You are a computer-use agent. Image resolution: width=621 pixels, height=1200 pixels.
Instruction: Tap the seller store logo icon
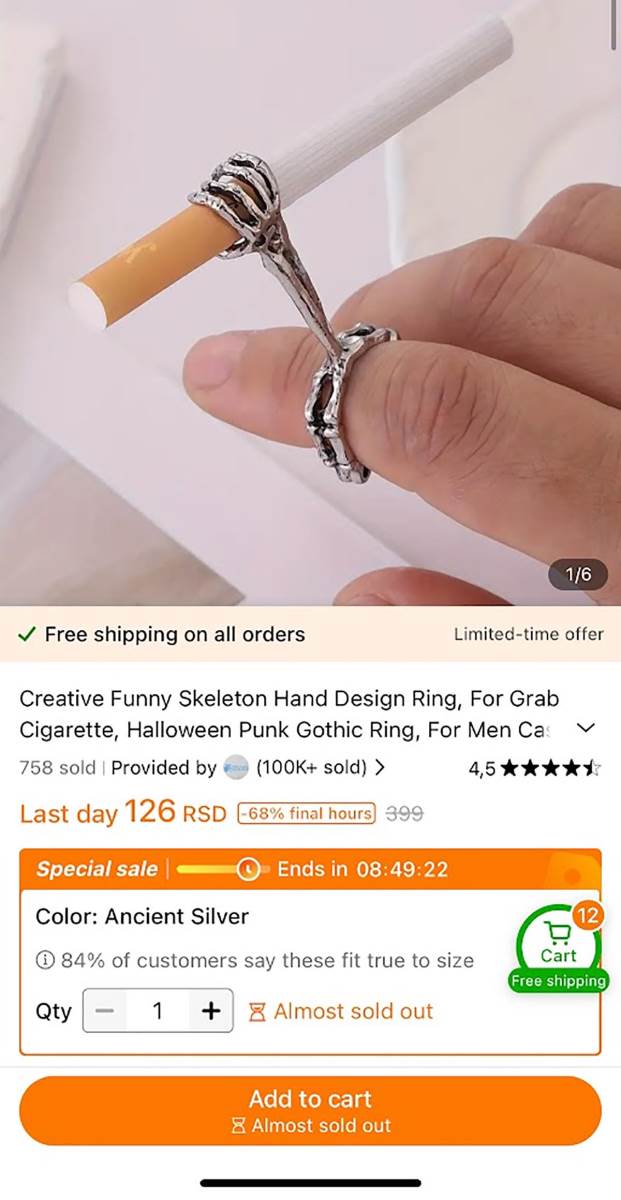[236, 768]
